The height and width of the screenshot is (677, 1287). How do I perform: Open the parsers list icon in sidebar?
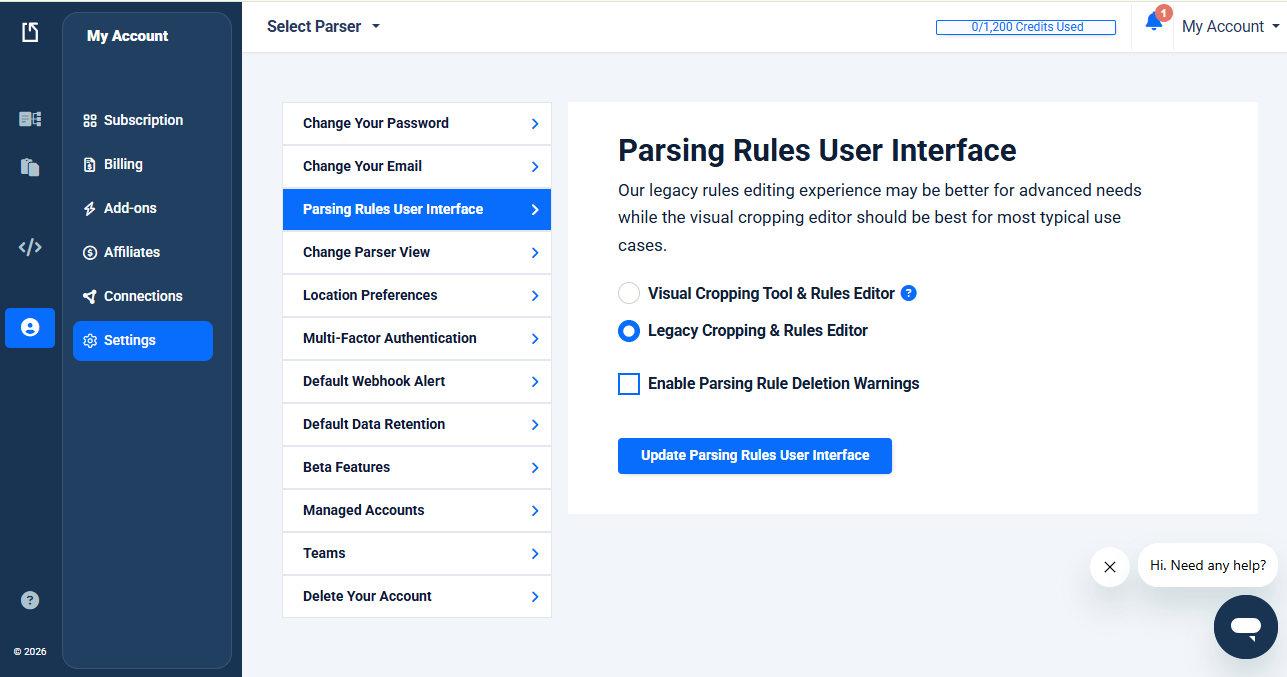[30, 120]
